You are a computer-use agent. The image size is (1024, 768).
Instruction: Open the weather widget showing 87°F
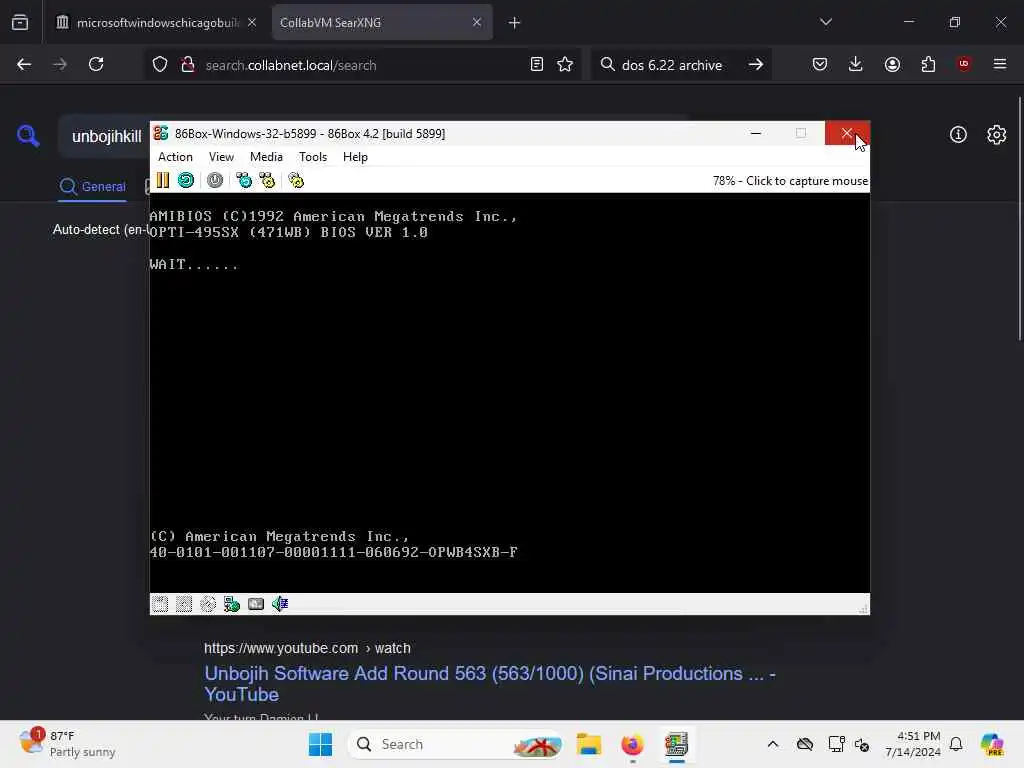click(x=67, y=744)
